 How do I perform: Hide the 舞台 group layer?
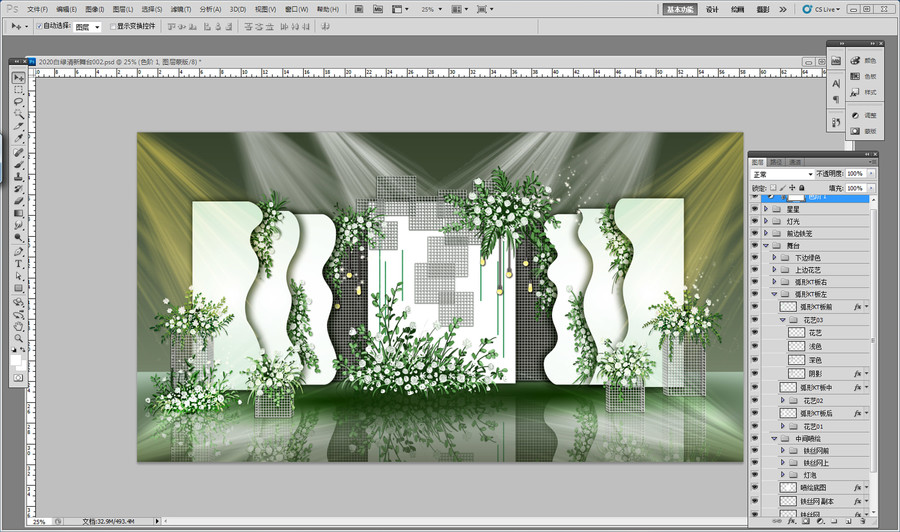point(755,246)
